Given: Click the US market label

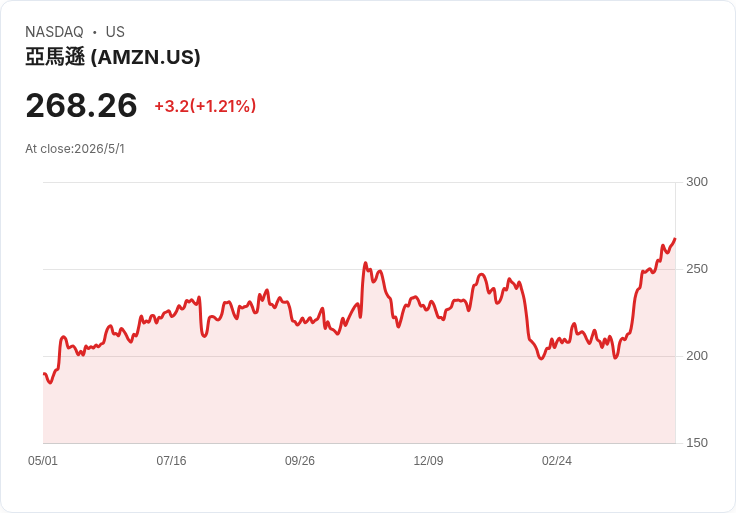Looking at the screenshot, I should tap(115, 32).
